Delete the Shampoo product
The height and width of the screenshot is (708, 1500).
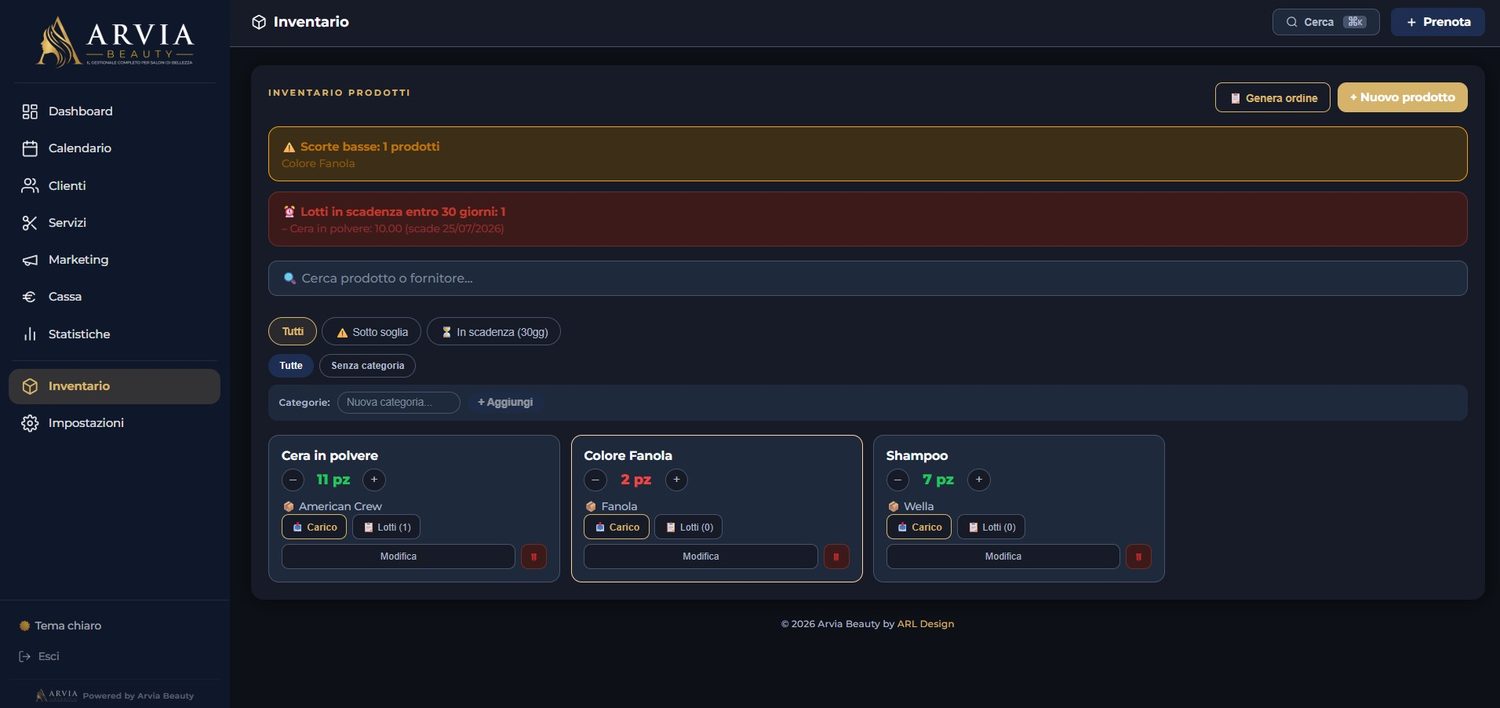click(1138, 556)
